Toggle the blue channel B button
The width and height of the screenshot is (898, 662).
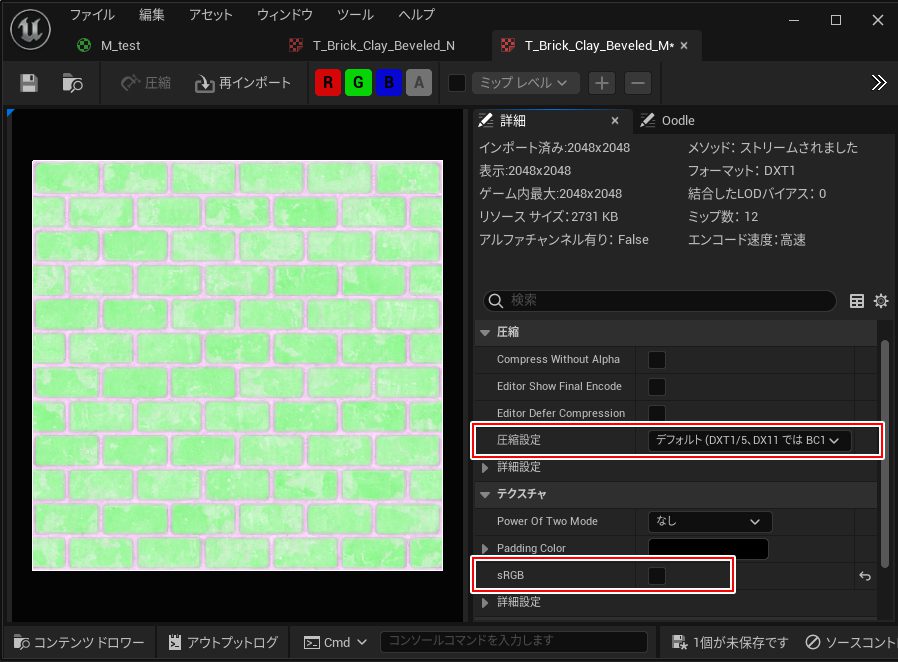[389, 83]
